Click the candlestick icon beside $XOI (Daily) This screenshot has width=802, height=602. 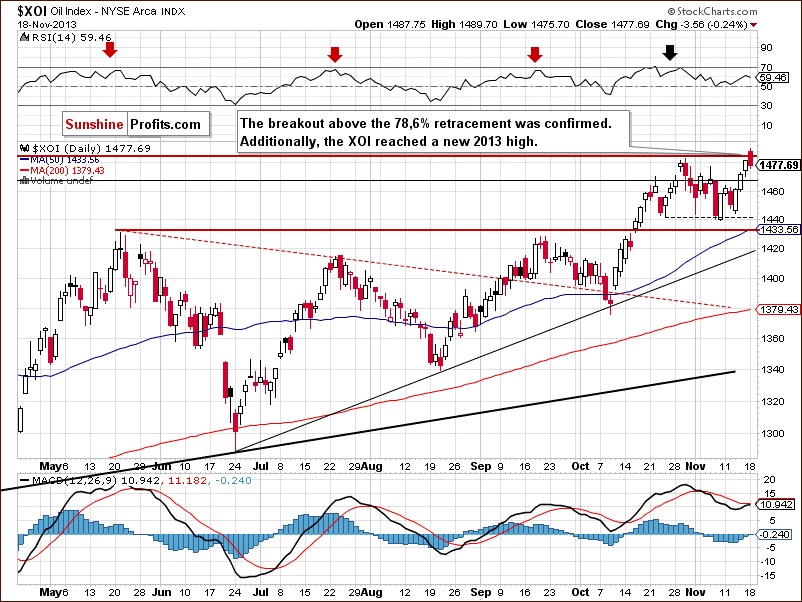(24, 148)
